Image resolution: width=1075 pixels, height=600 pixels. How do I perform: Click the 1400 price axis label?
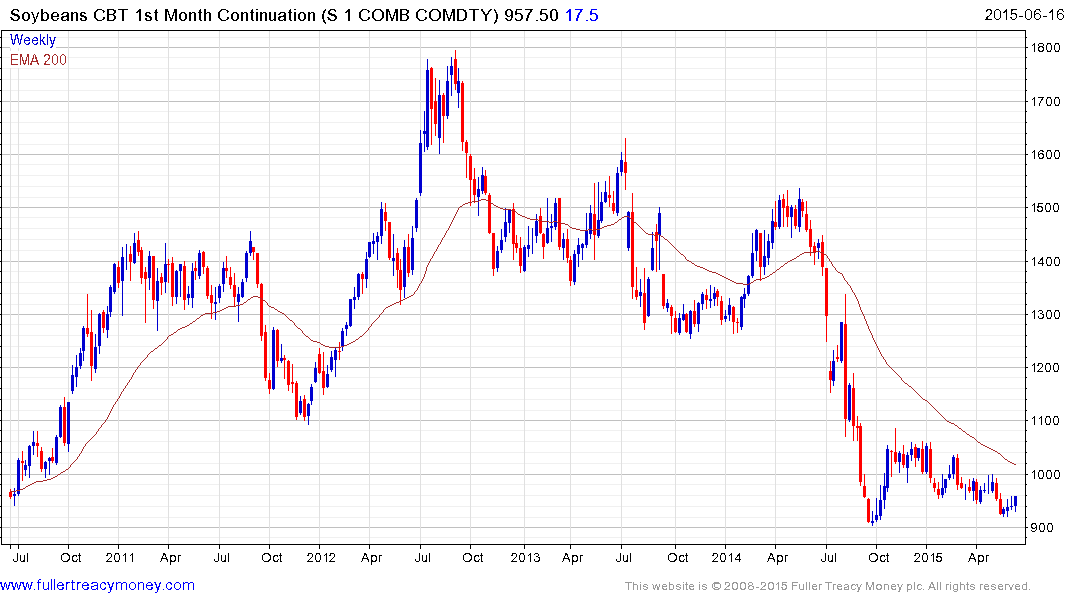tap(1046, 261)
